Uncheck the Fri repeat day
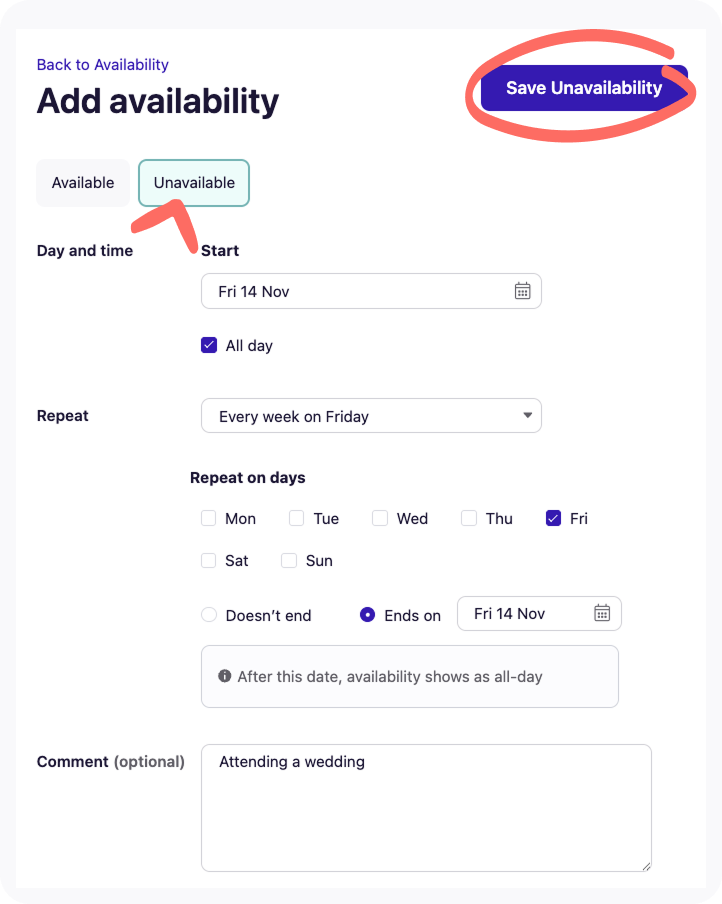 pos(554,518)
